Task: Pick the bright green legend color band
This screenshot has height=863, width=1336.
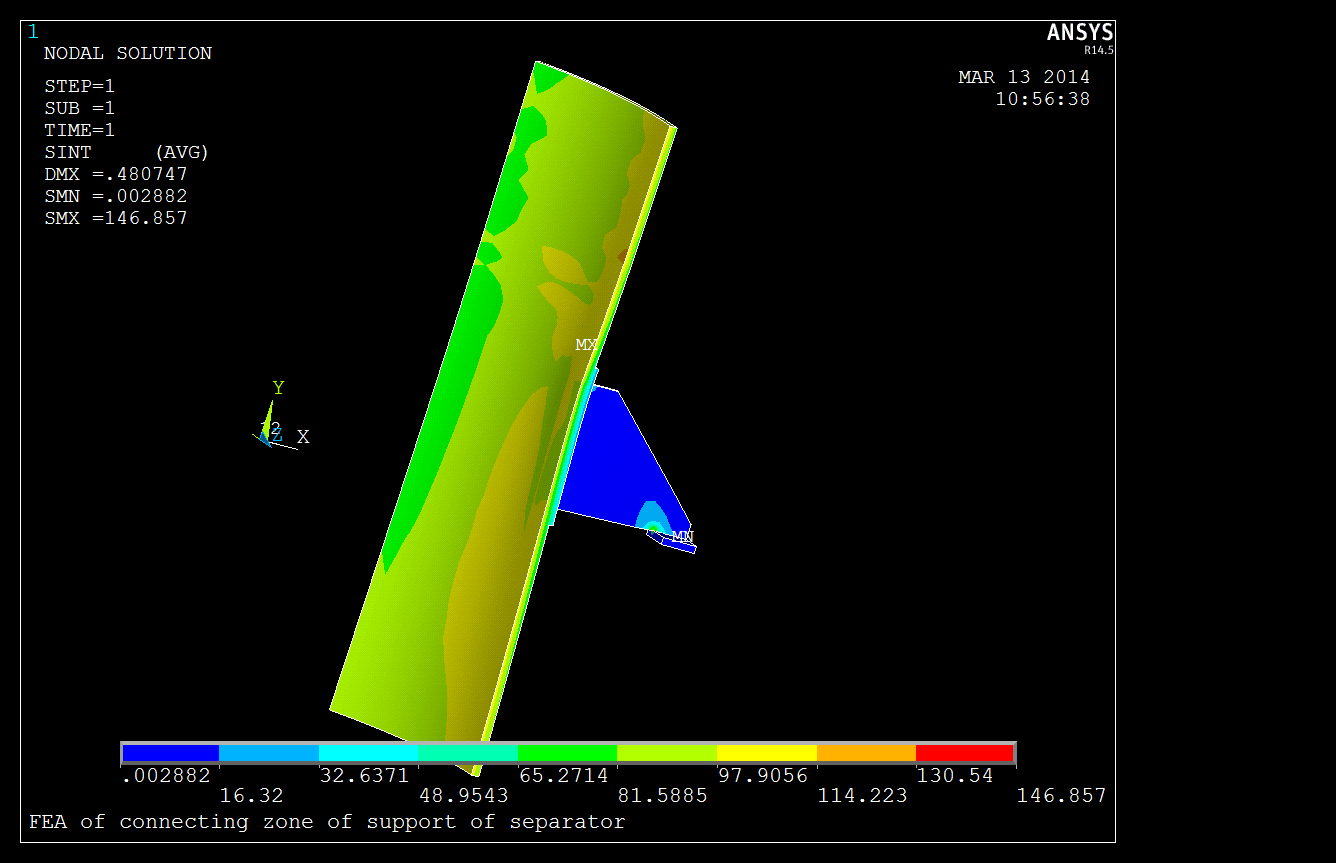Action: (x=567, y=753)
